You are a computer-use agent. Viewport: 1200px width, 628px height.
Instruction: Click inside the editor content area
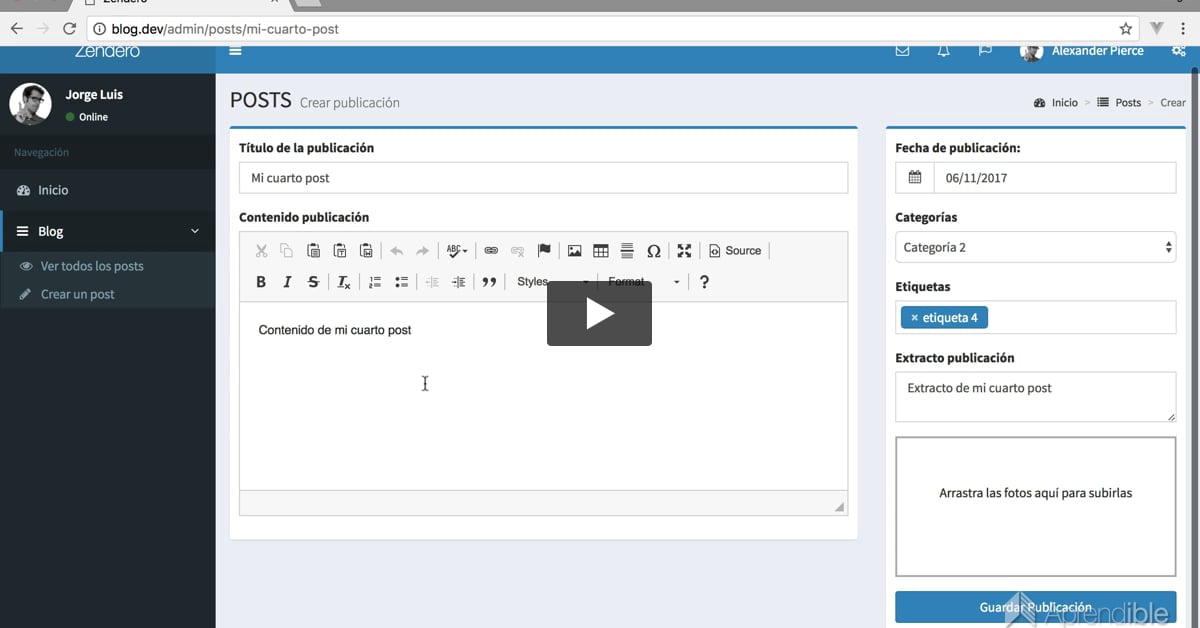[x=543, y=396]
